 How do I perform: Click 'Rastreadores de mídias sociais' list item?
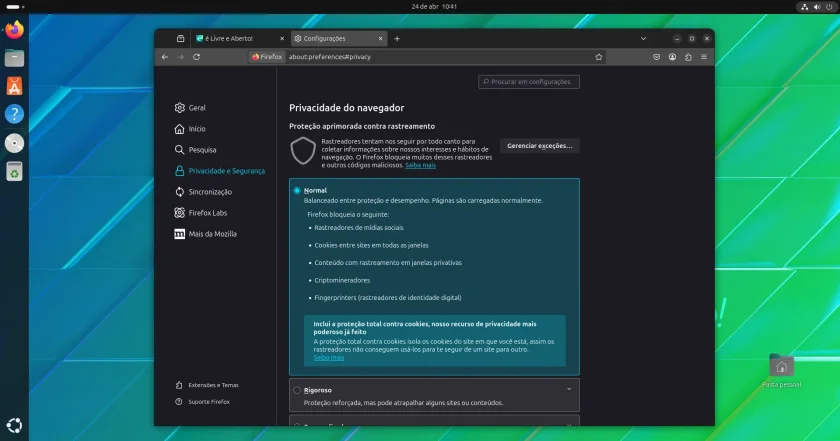358,228
